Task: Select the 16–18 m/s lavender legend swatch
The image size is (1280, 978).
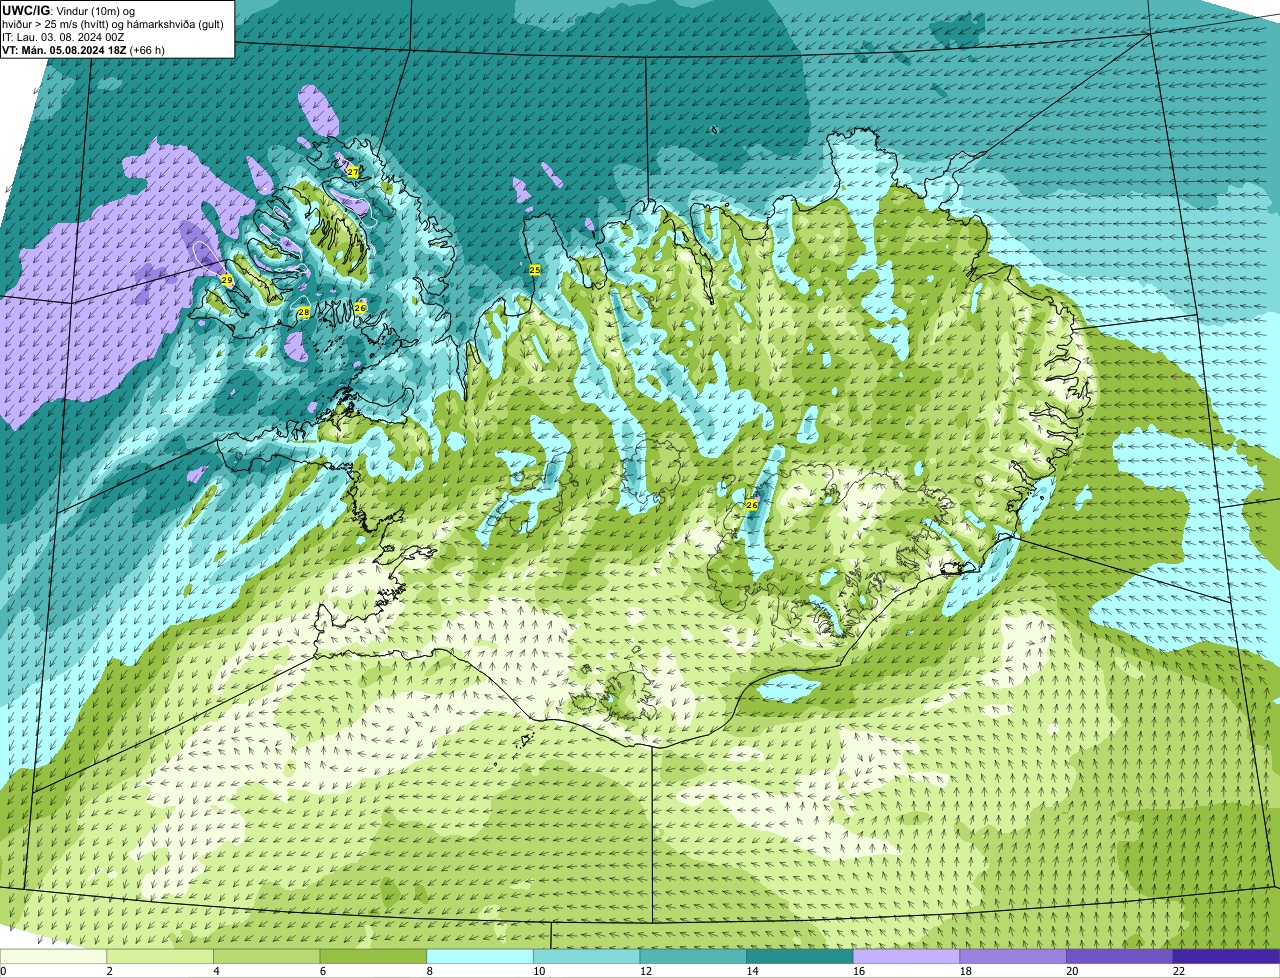Action: coord(906,956)
